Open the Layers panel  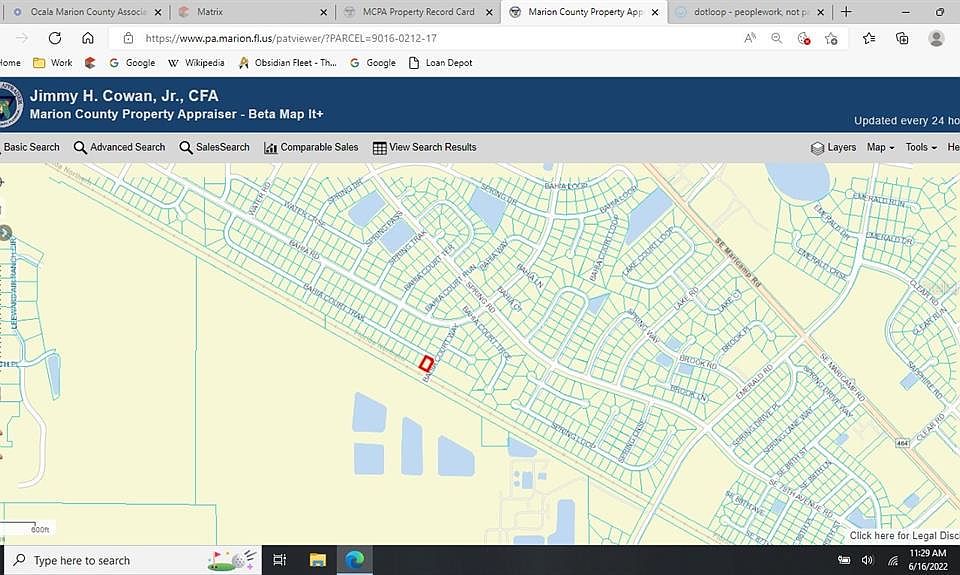(x=832, y=147)
